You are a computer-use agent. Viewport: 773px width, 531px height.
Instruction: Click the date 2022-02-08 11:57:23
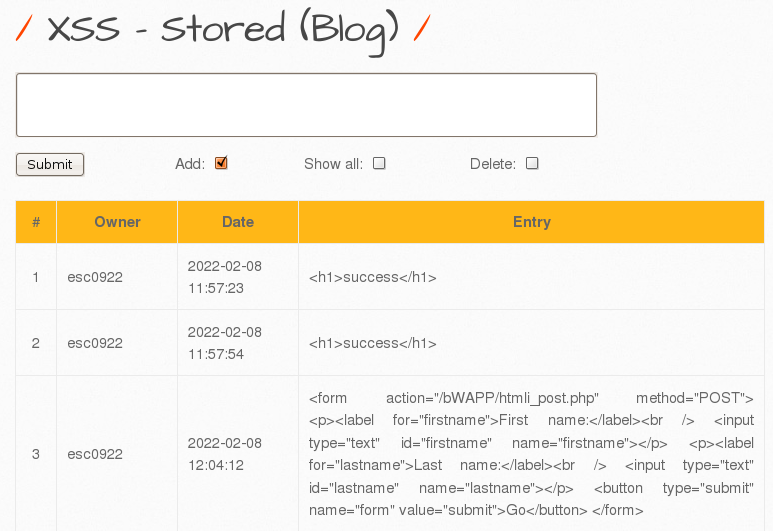tap(225, 277)
